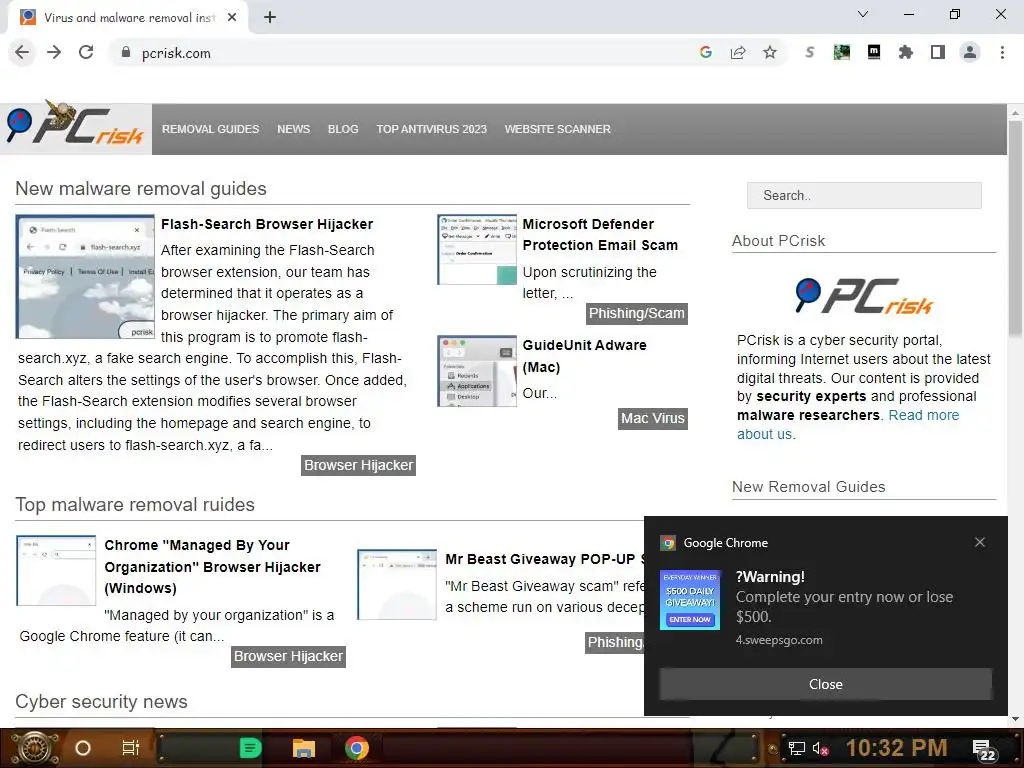Open TOP ANTIVIRUS 2023 menu item
Viewport: 1024px width, 768px height.
pos(432,129)
